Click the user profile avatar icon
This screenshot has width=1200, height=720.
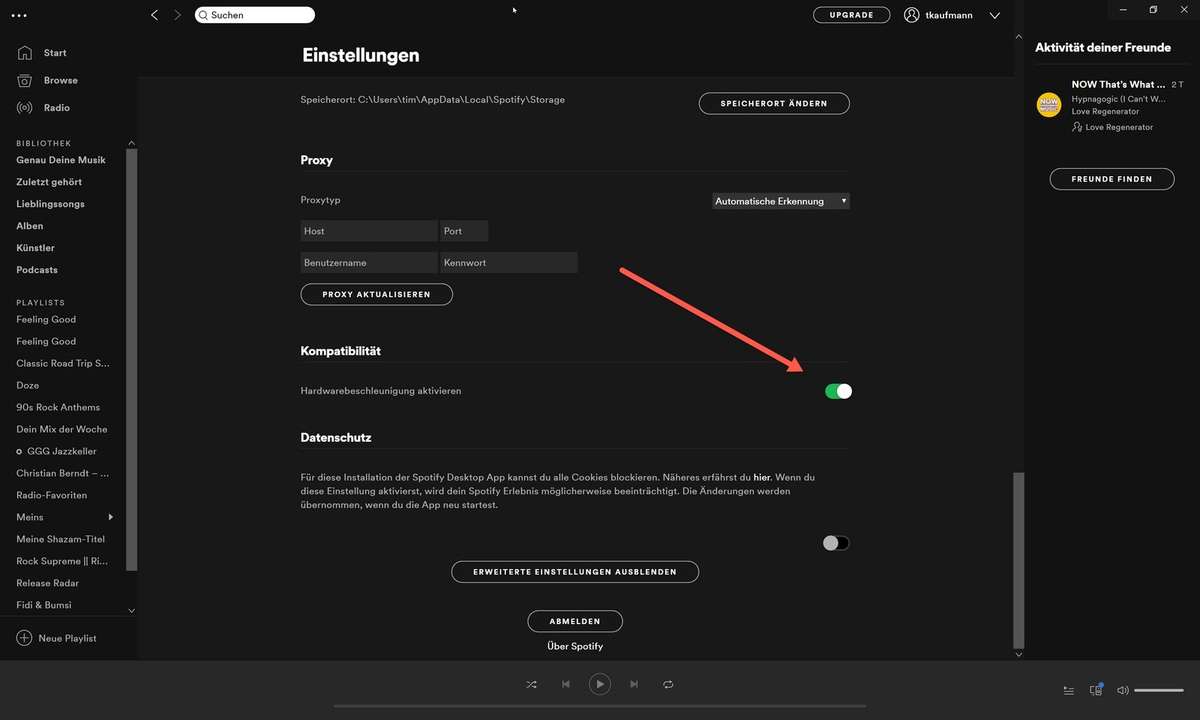click(x=912, y=15)
